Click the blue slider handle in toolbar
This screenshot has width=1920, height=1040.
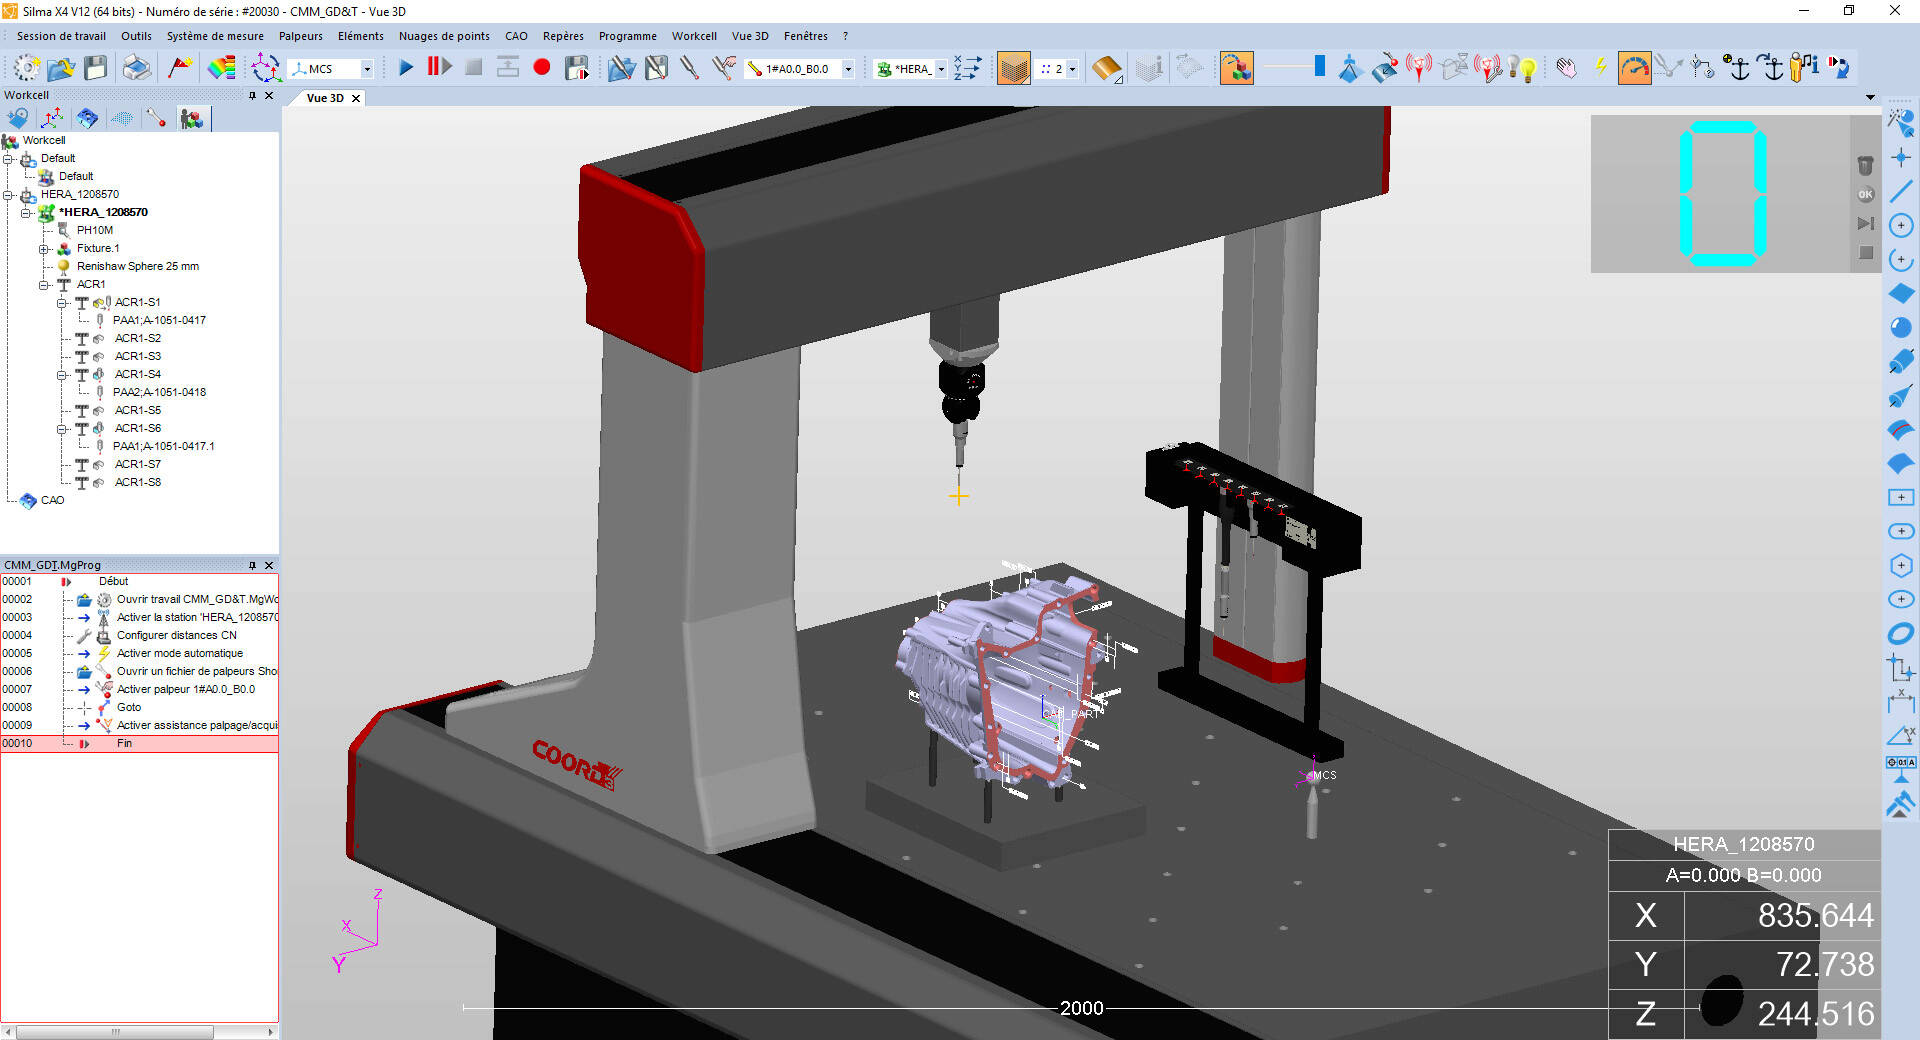click(x=1319, y=67)
